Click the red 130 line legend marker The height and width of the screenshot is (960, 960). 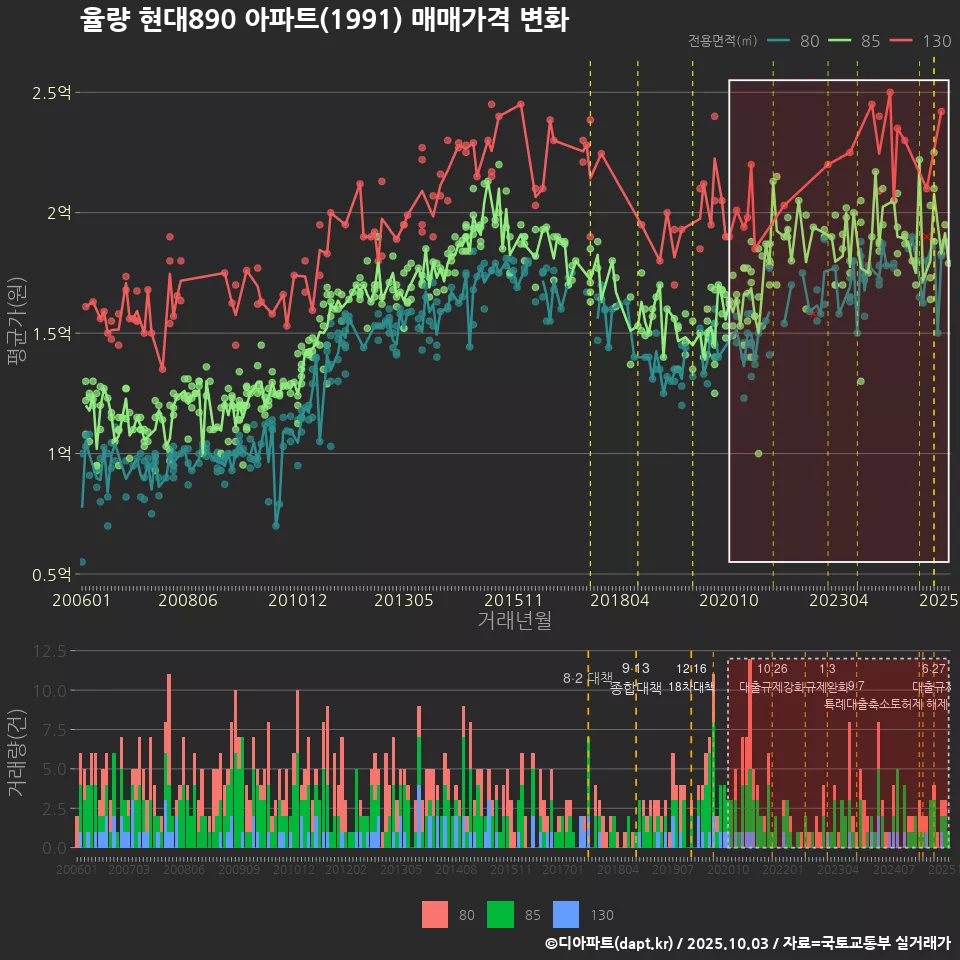click(901, 41)
